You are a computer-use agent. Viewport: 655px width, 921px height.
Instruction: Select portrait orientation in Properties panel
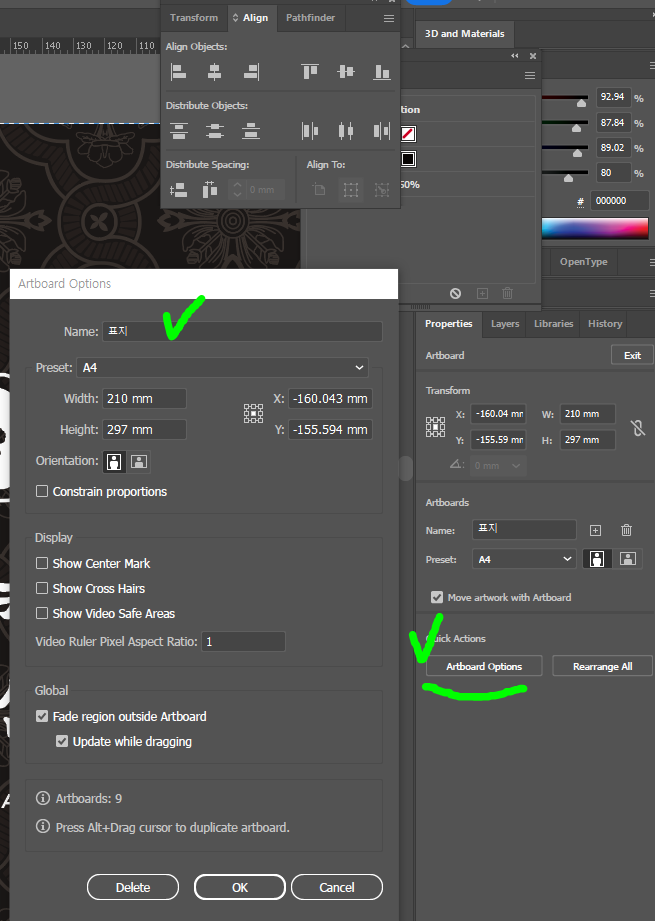597,559
